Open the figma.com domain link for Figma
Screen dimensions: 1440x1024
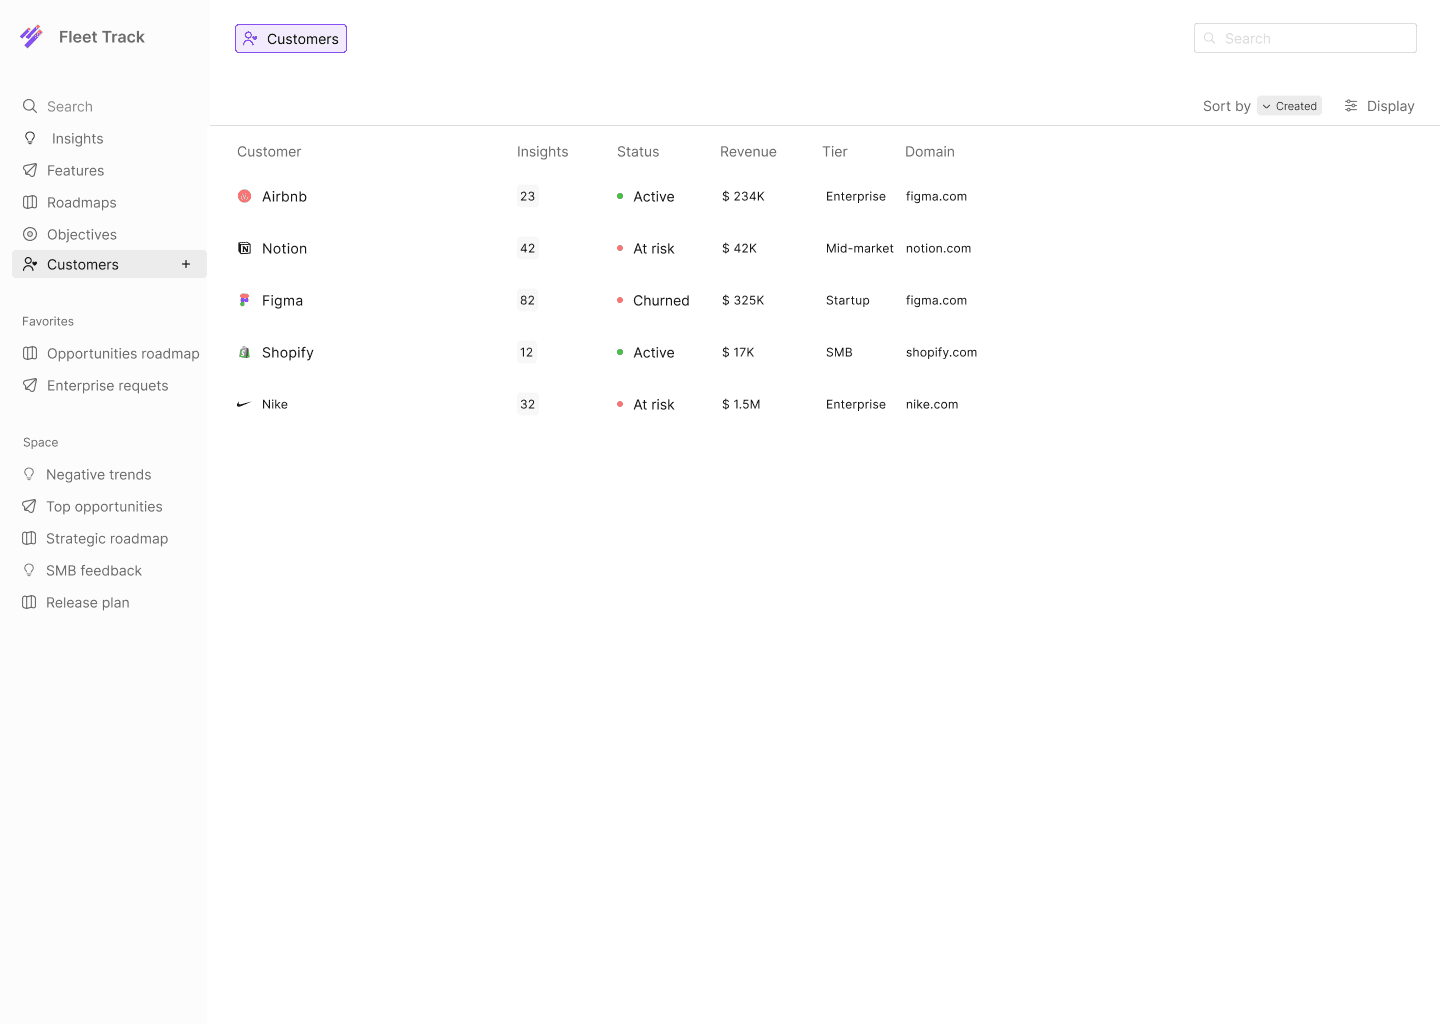click(936, 300)
